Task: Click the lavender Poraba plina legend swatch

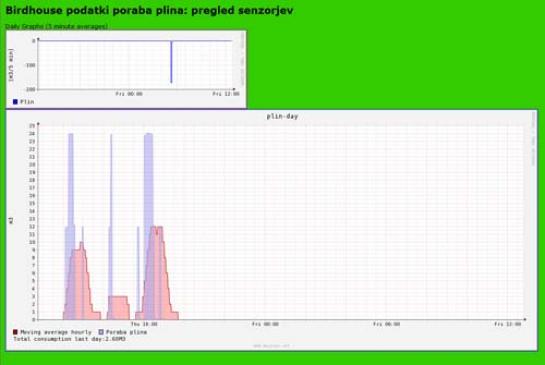Action: 101,332
